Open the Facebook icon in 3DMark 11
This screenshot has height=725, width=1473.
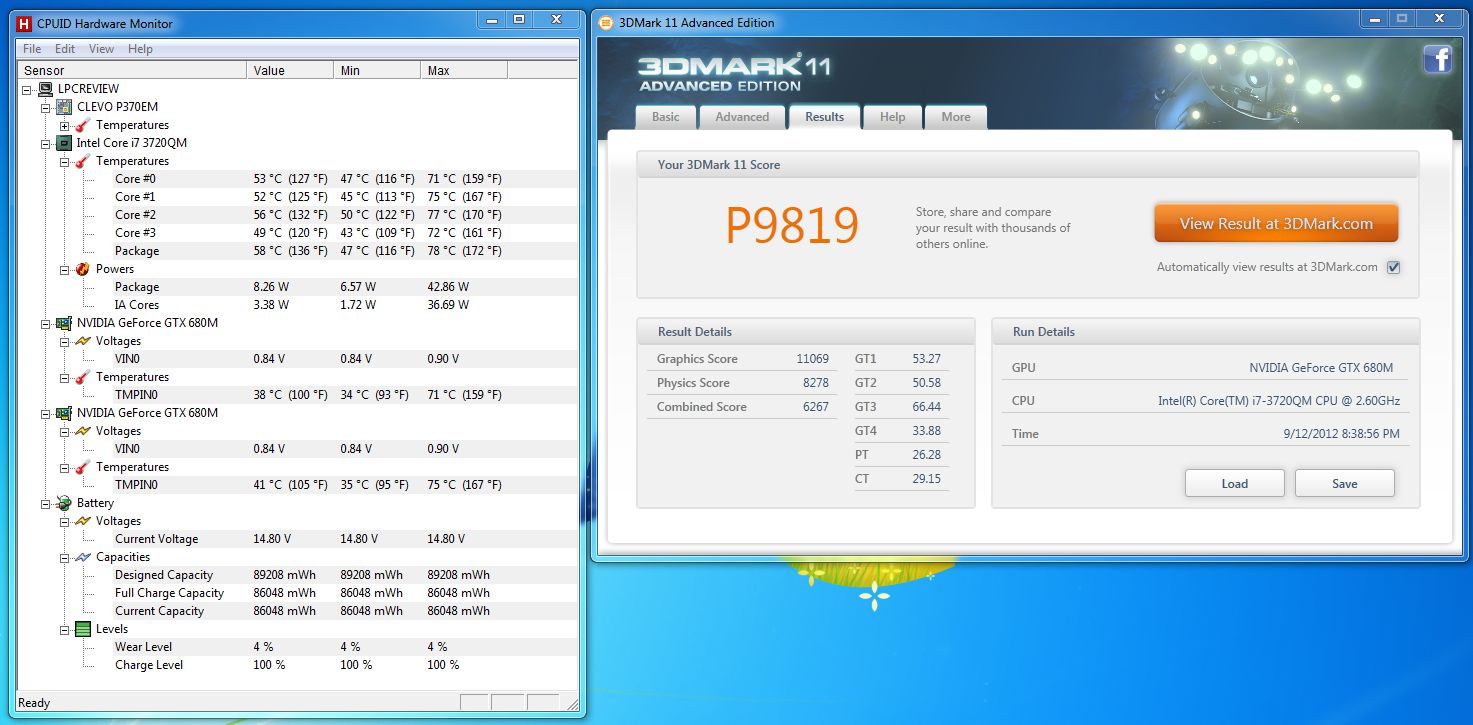coord(1437,60)
